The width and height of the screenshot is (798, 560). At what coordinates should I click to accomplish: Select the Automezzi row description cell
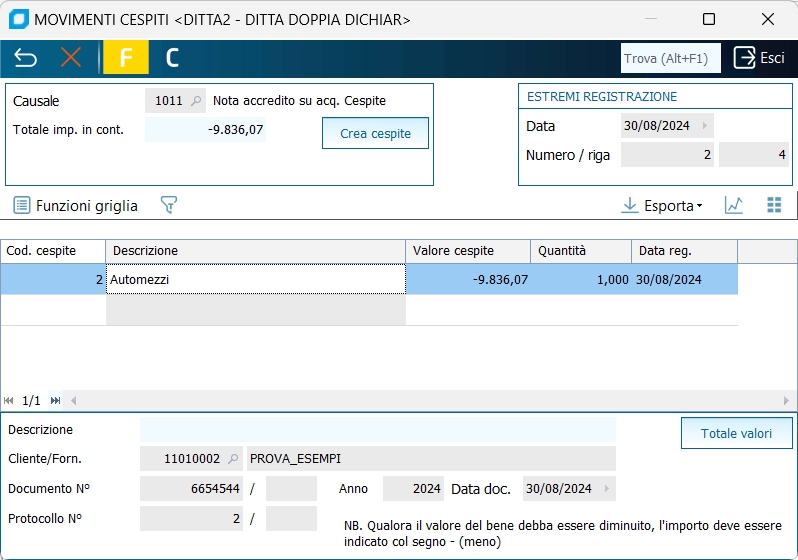(x=255, y=280)
